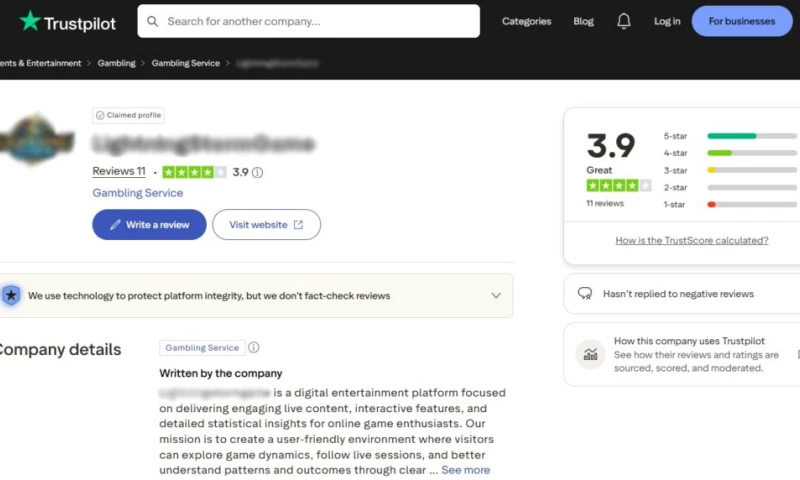The image size is (800, 480).
Task: Click the star rating beside Reviews 11
Action: coord(194,172)
